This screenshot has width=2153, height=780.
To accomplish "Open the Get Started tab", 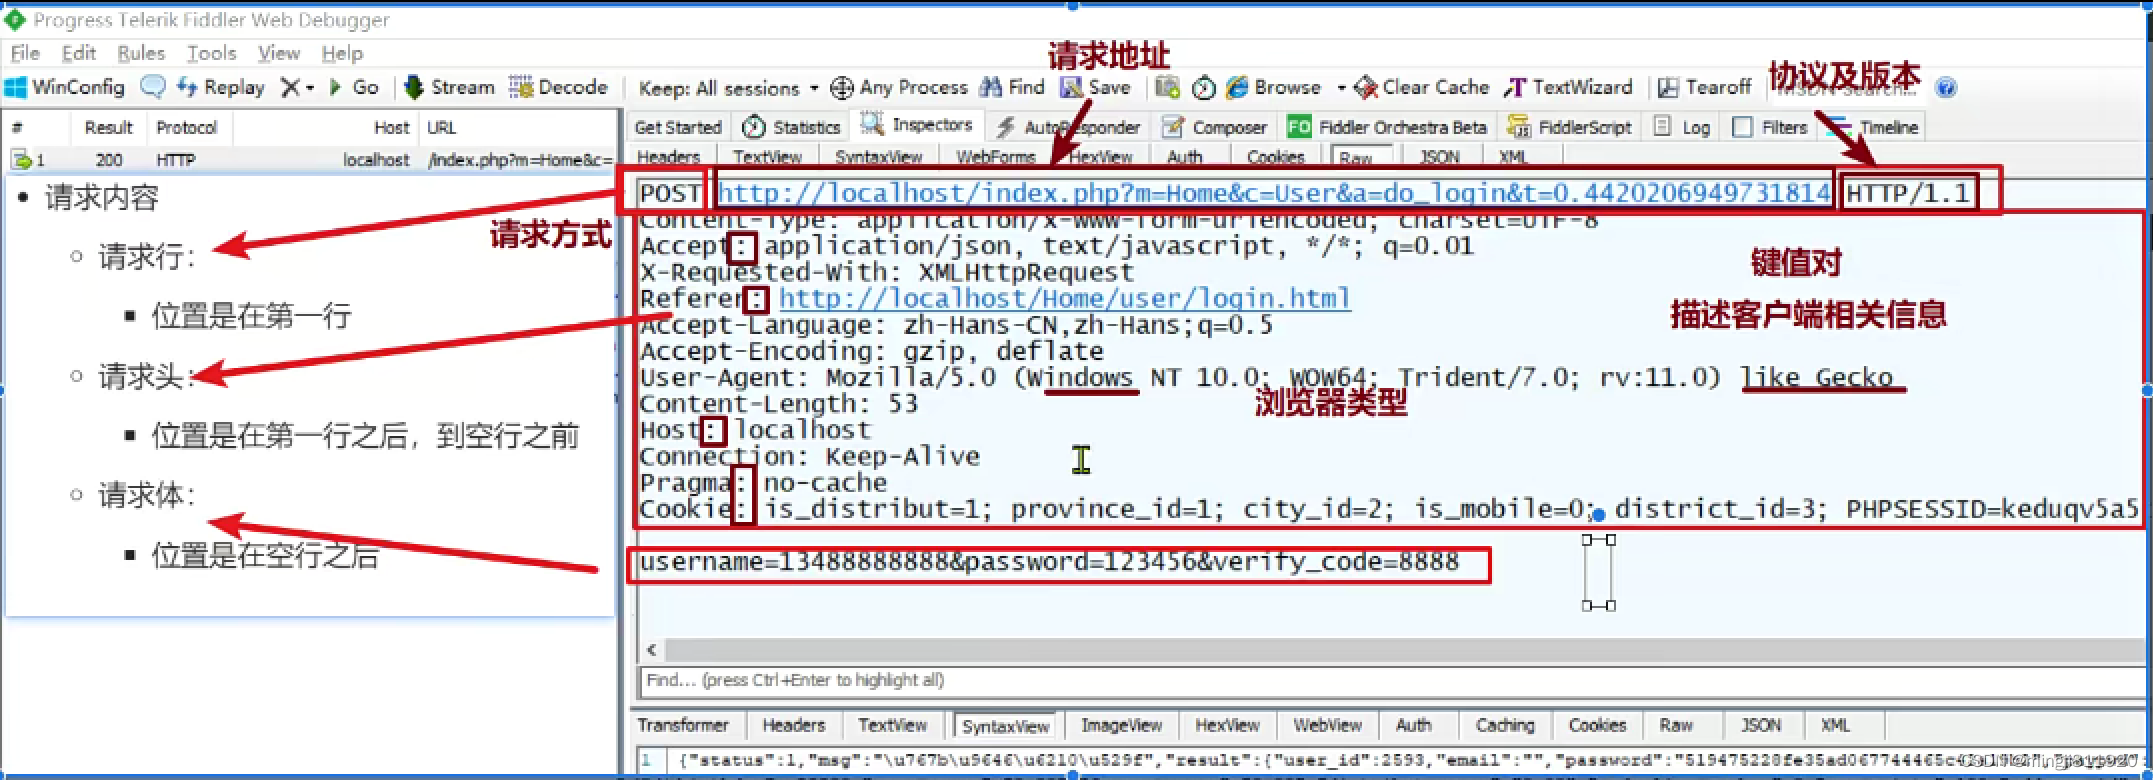I will point(678,127).
